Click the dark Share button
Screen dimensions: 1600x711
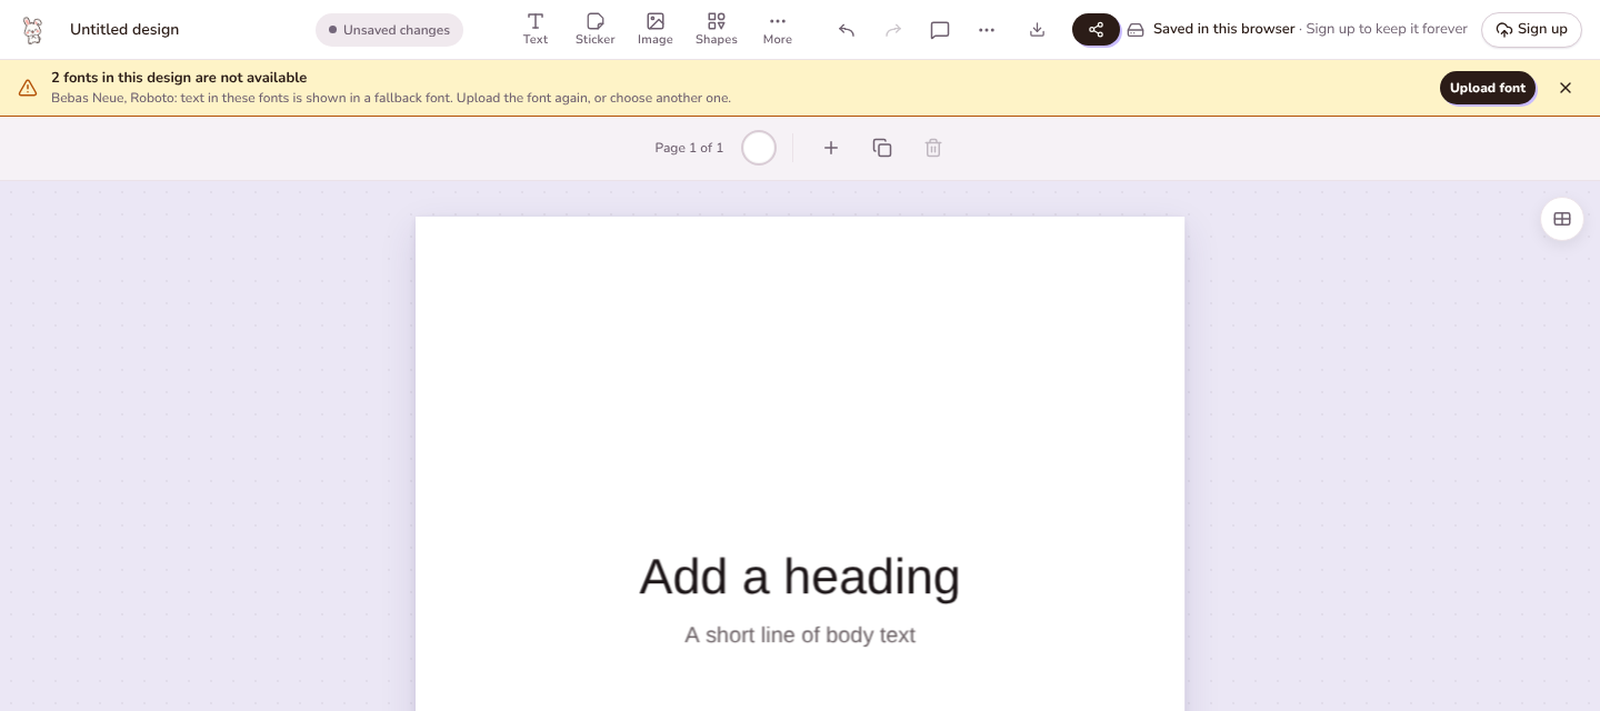tap(1096, 30)
